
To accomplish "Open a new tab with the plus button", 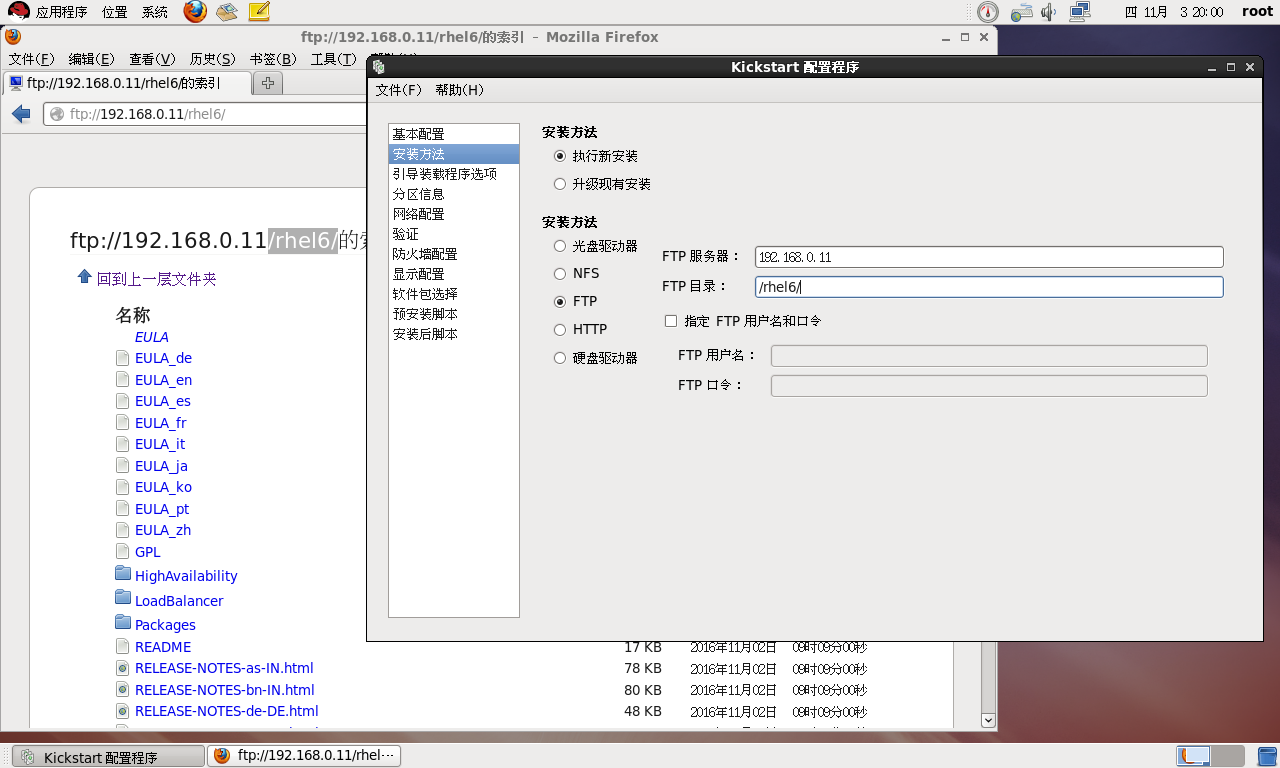I will (x=268, y=83).
